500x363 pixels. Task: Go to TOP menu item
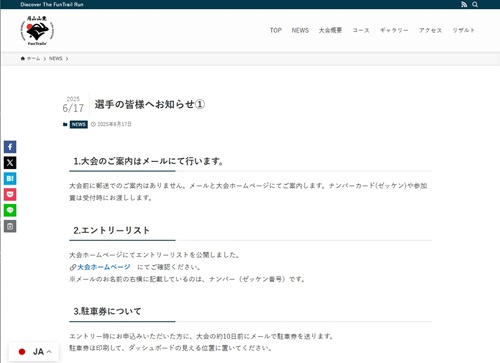pos(276,30)
